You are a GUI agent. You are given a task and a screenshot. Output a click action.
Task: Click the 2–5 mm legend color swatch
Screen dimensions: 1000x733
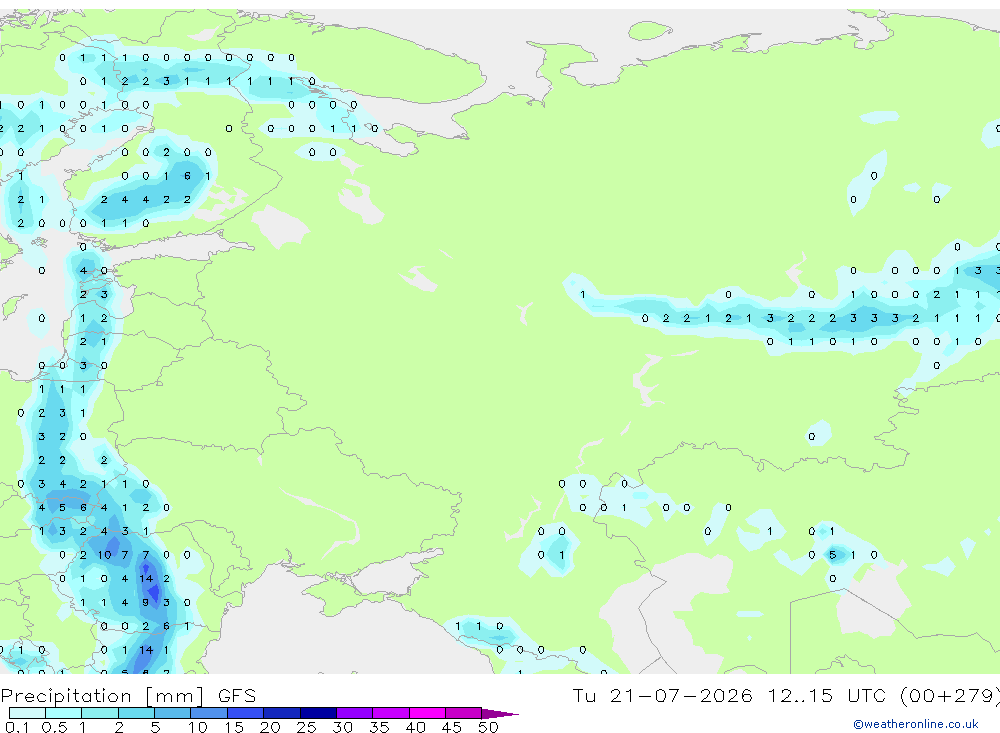click(136, 713)
